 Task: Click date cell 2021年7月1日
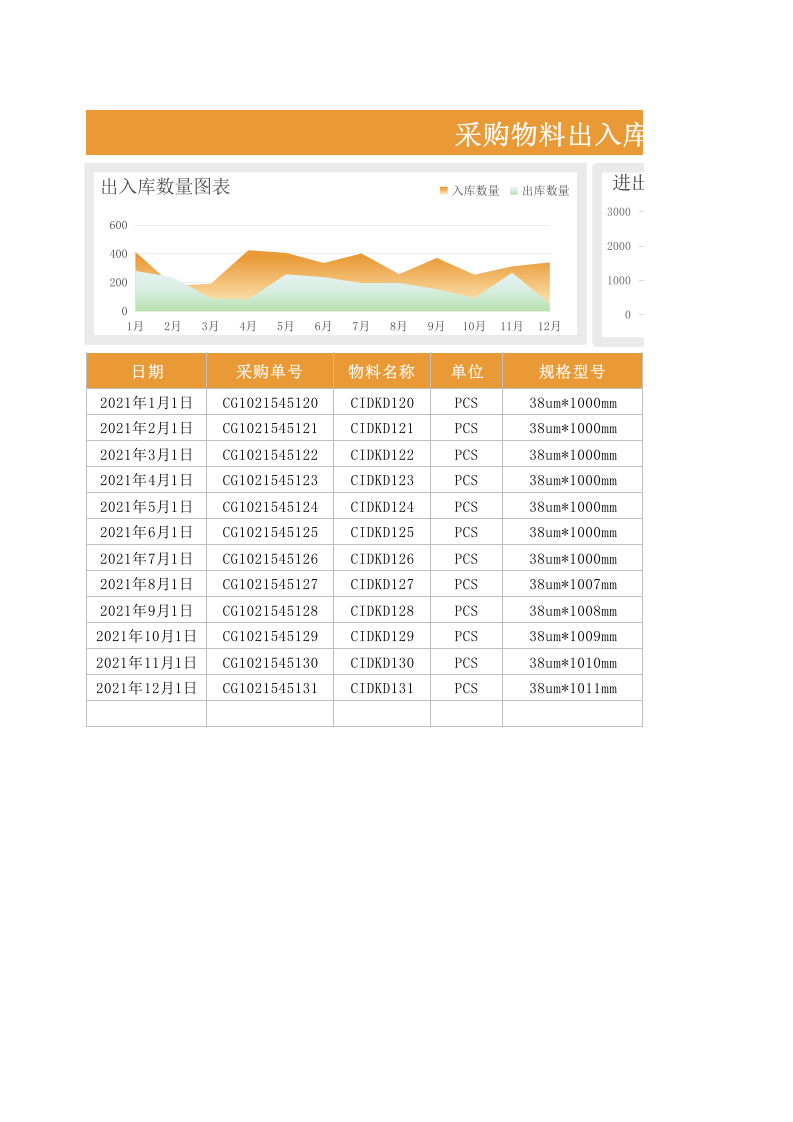click(x=147, y=559)
